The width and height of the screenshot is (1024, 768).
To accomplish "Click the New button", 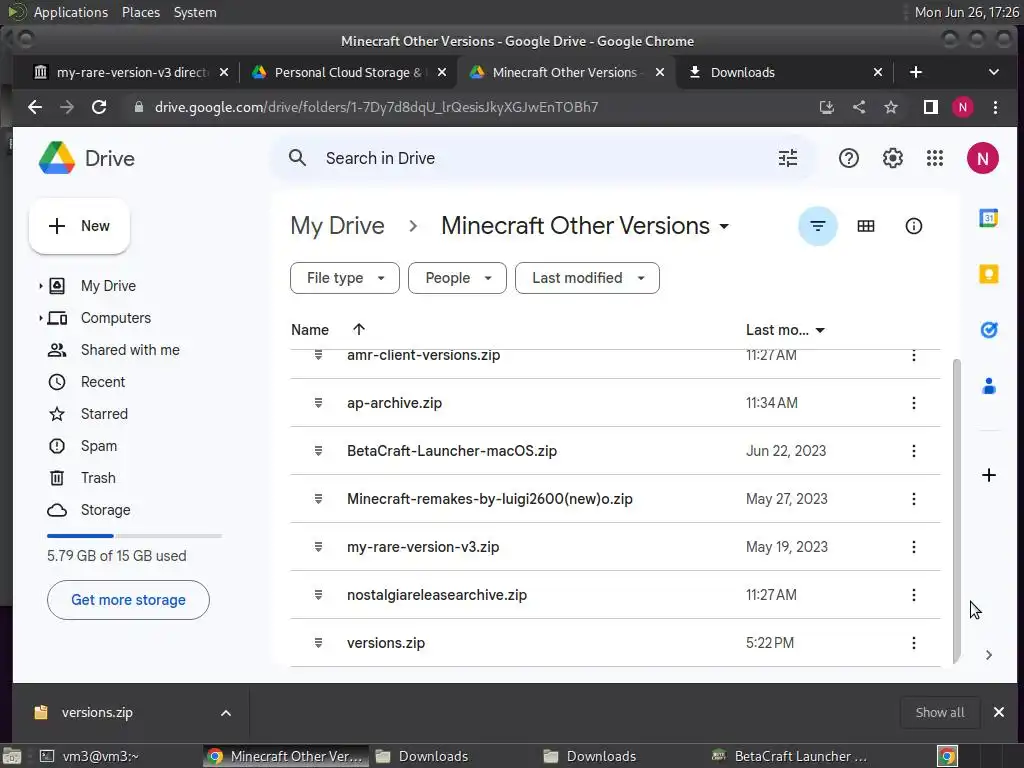I will (x=80, y=226).
